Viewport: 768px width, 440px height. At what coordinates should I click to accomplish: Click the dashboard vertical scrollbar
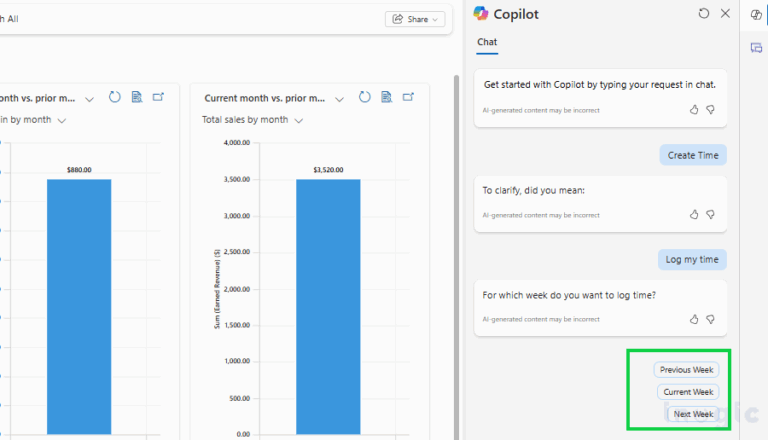[456, 257]
